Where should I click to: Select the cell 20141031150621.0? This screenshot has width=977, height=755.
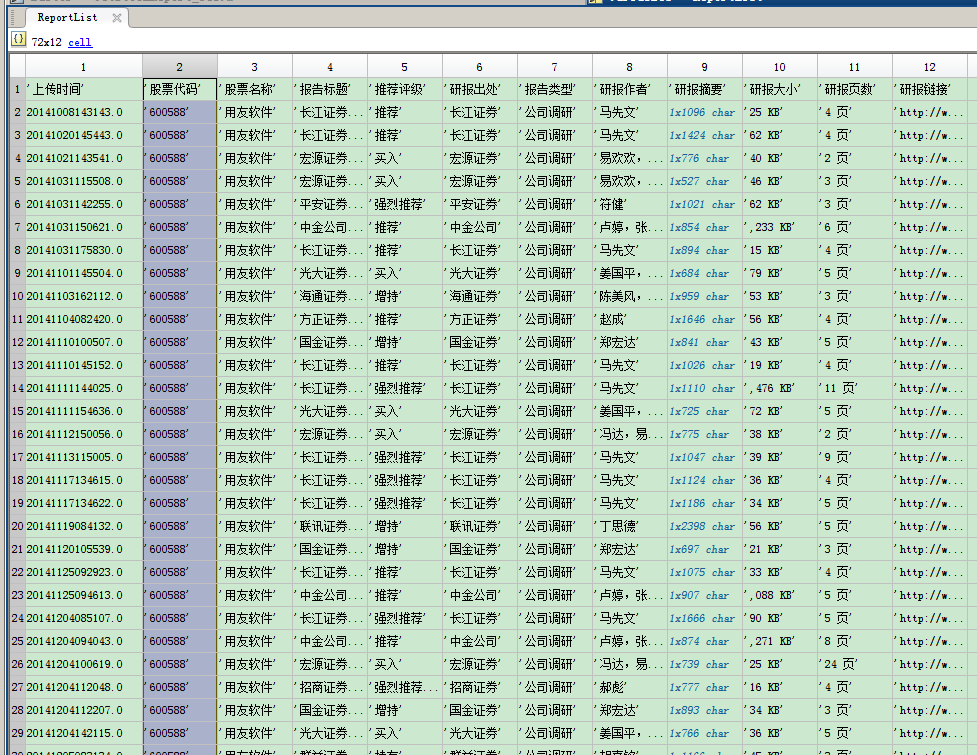click(x=83, y=227)
